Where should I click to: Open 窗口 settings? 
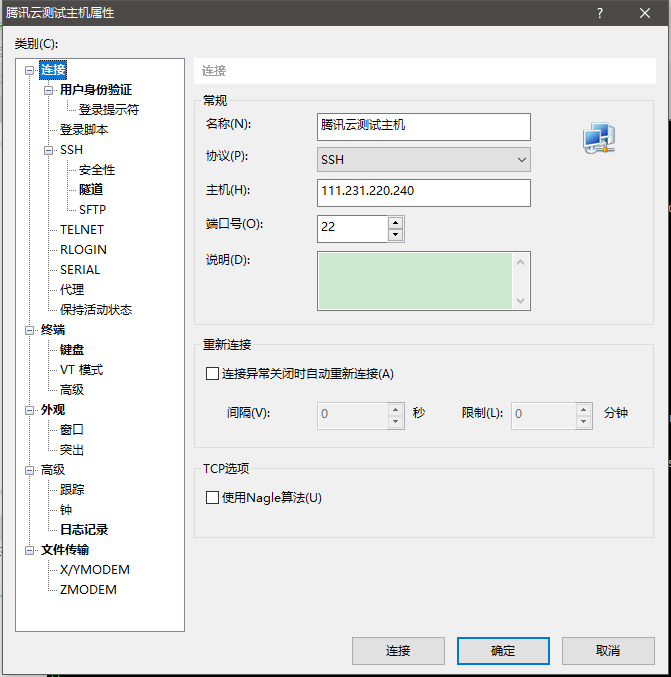point(72,430)
